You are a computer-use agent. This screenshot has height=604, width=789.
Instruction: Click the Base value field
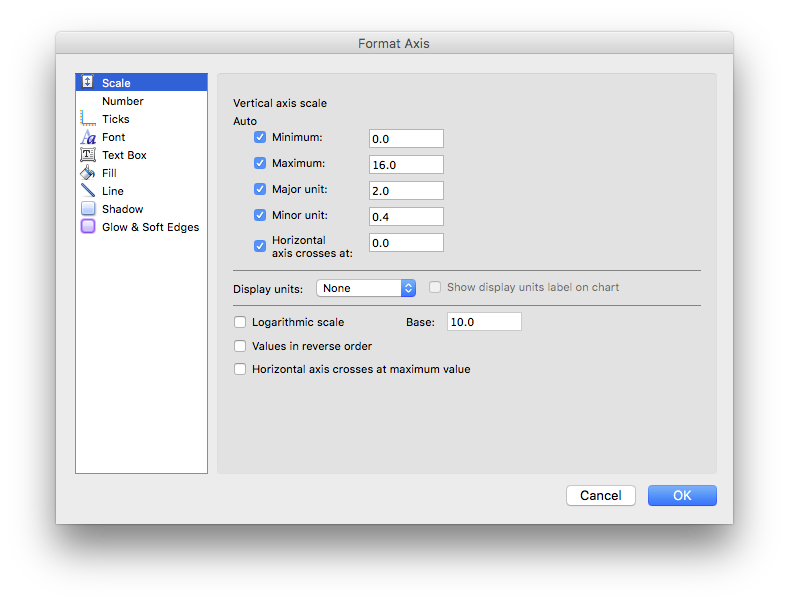pos(484,322)
